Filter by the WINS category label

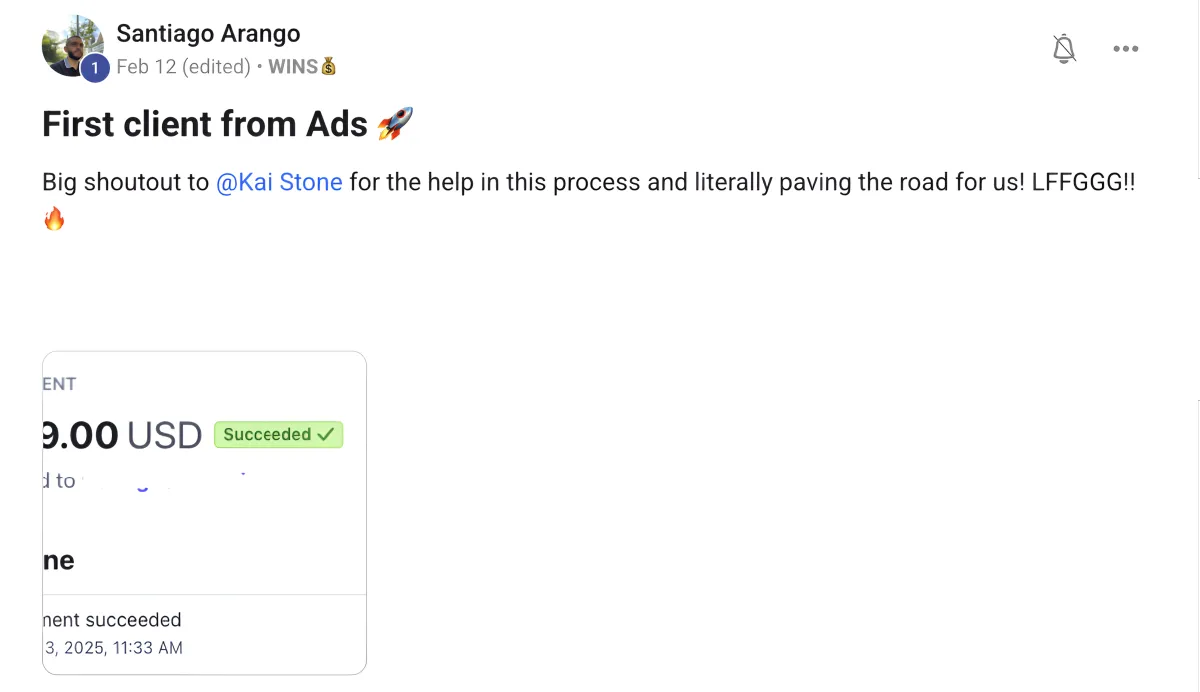[x=293, y=67]
